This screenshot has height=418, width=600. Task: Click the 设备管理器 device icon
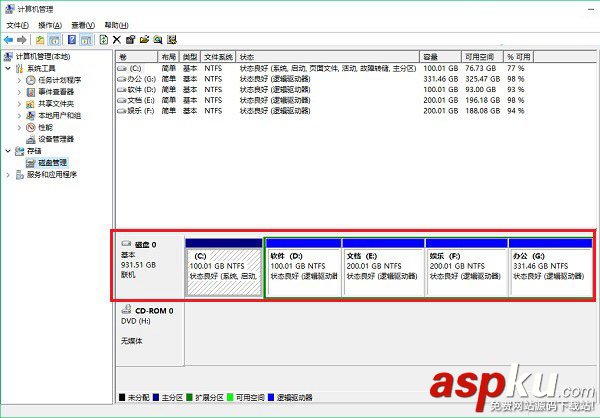pyautogui.click(x=31, y=139)
